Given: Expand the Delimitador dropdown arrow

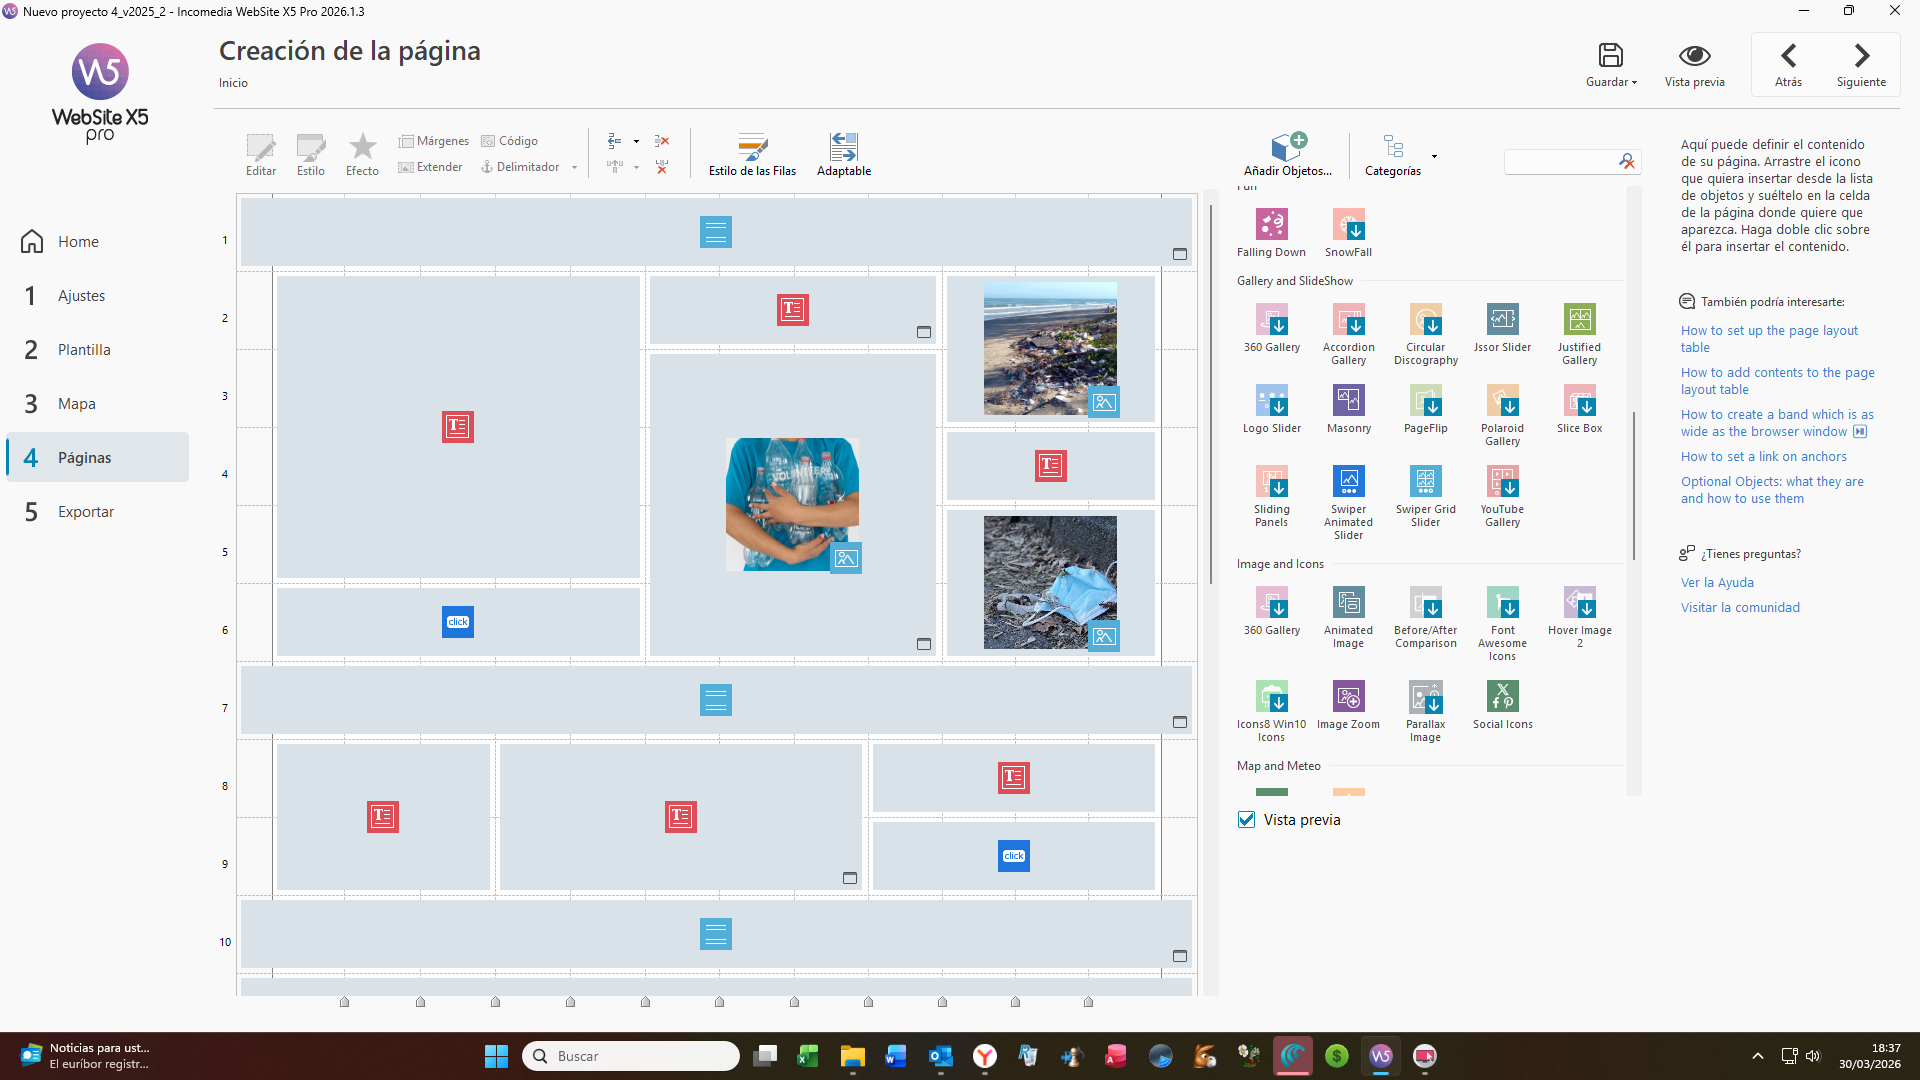Looking at the screenshot, I should [x=574, y=168].
